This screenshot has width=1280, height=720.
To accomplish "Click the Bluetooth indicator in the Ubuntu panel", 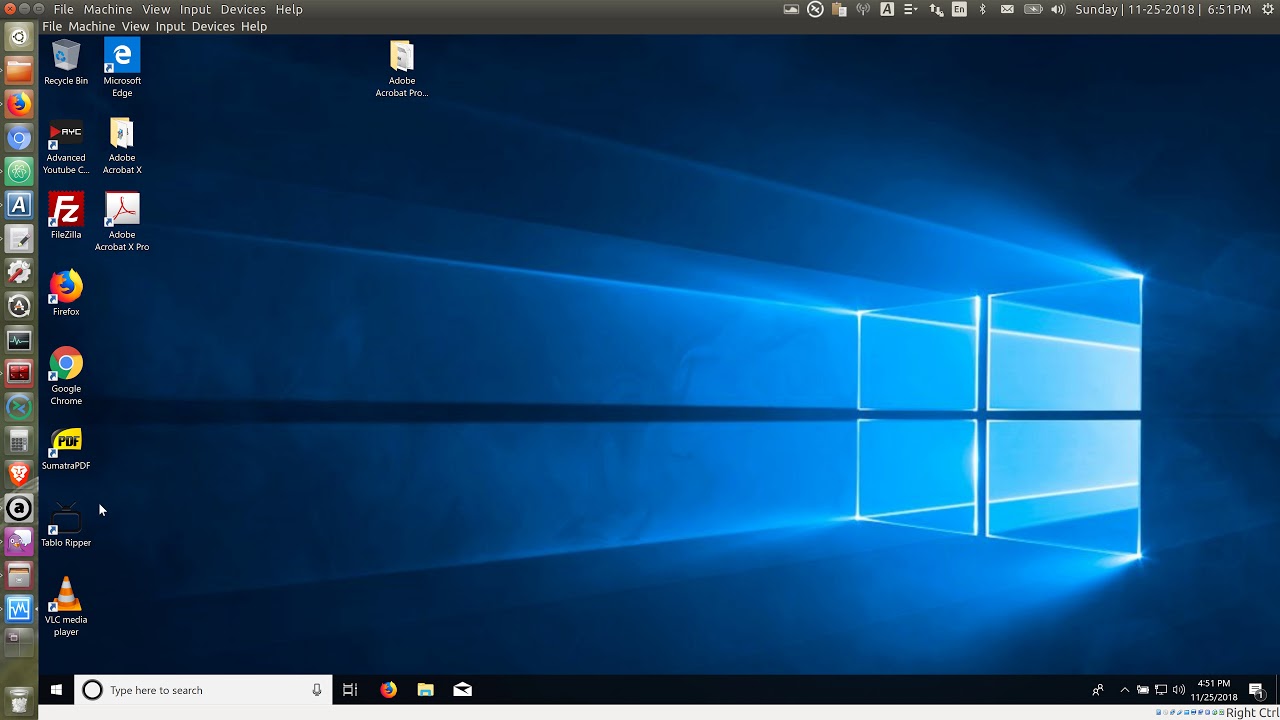I will (x=983, y=9).
